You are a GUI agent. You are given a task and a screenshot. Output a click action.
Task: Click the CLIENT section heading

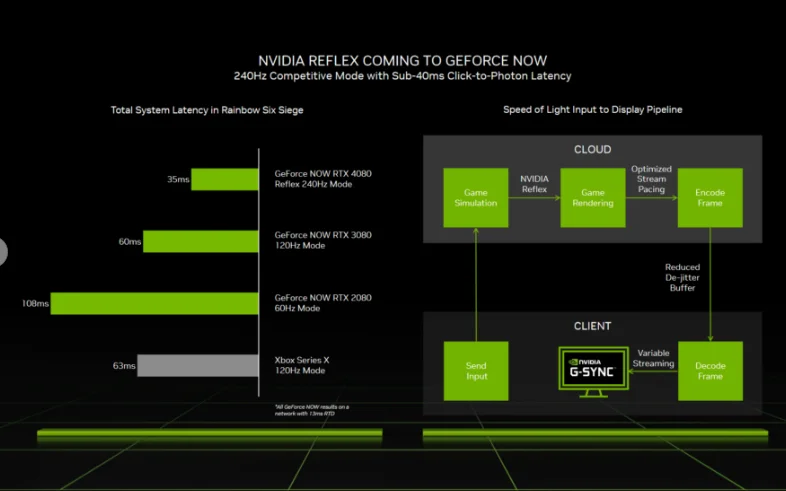coord(593,326)
